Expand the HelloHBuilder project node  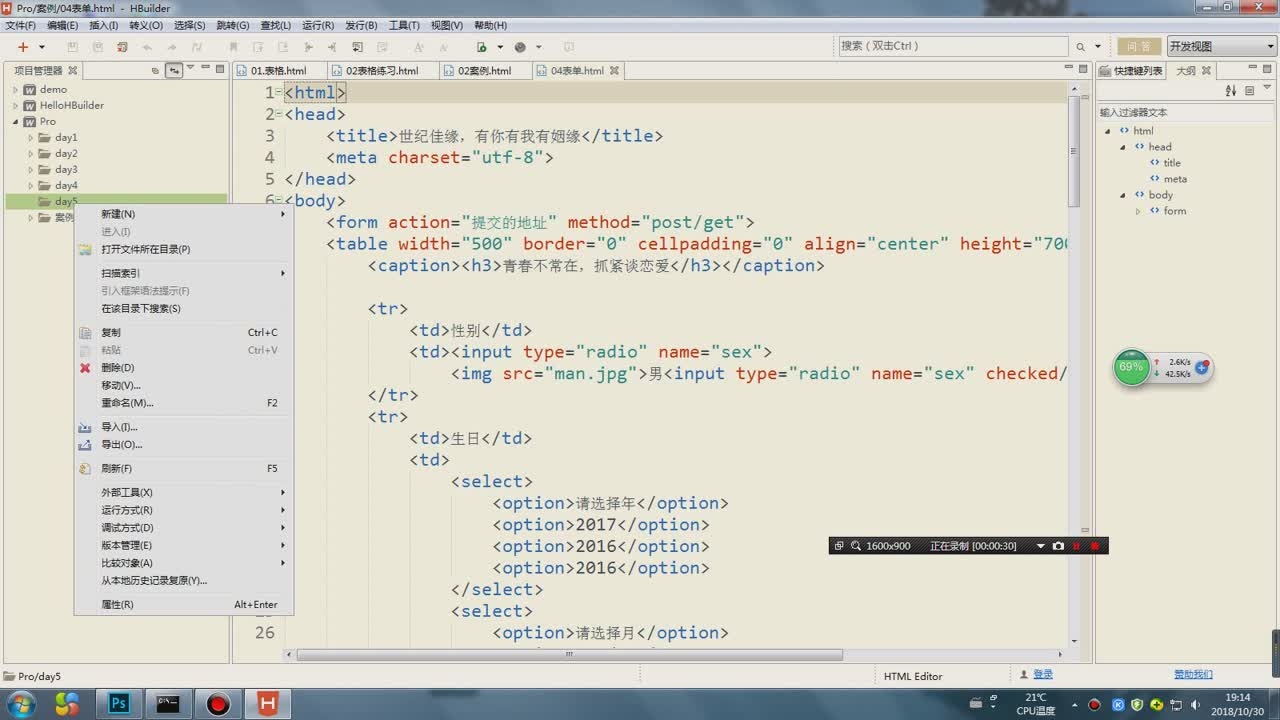(15, 106)
